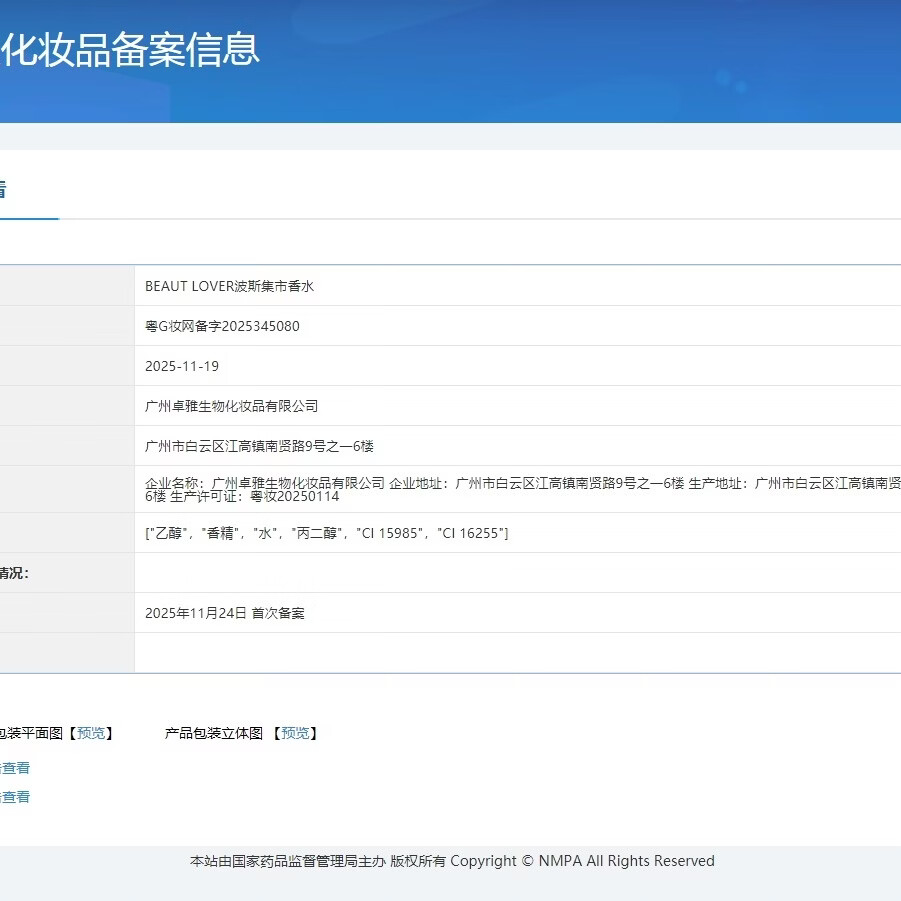This screenshot has width=901, height=901.
Task: Select the product name BEAUT LOVER波斯集市香水
Action: coord(229,286)
